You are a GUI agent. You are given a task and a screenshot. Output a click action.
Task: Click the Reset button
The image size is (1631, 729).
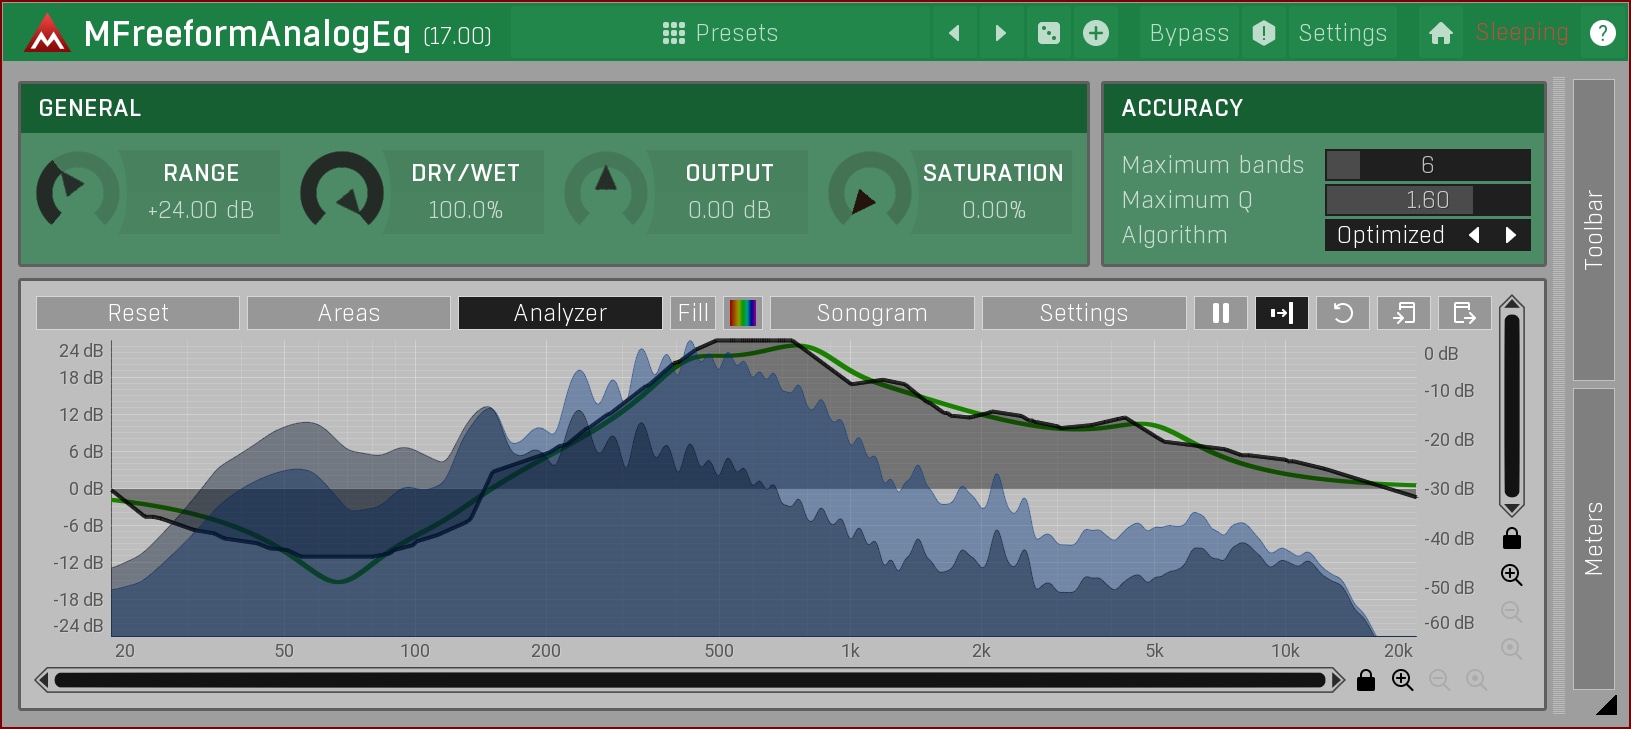138,313
